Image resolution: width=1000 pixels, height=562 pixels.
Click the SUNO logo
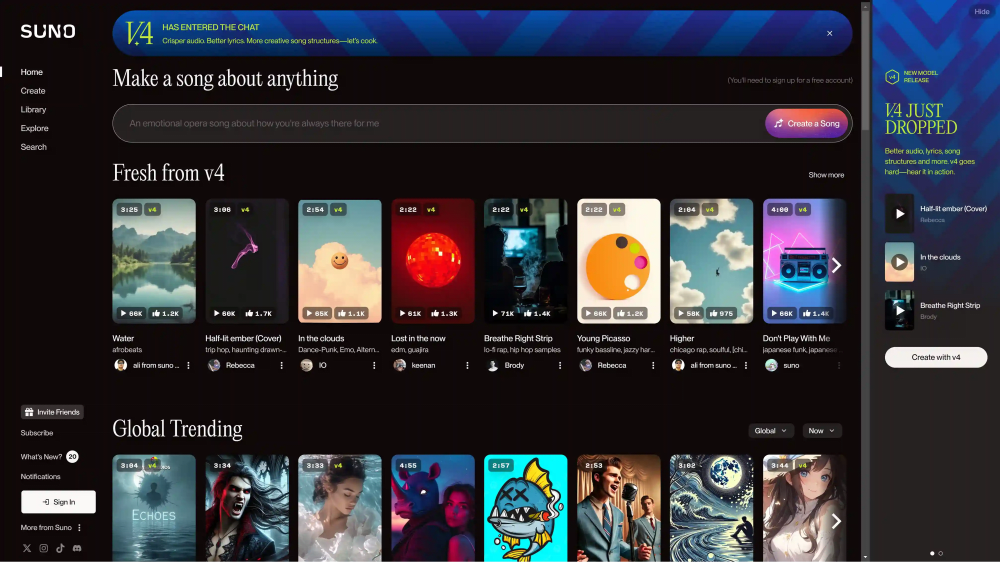48,31
